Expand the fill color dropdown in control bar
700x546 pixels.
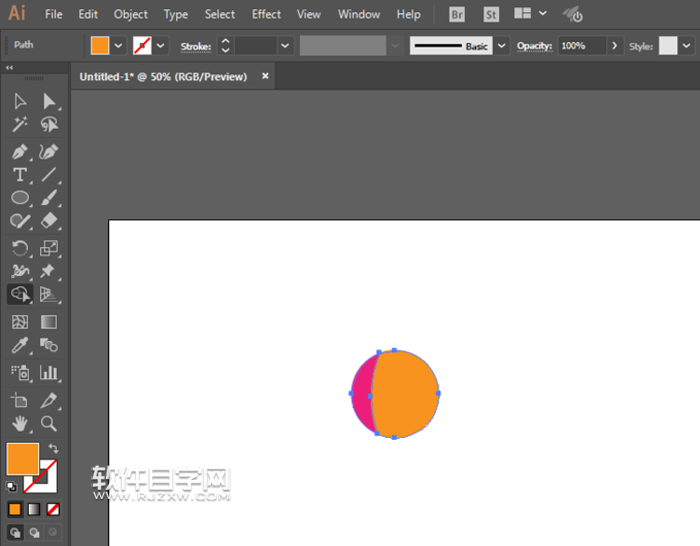(x=118, y=46)
